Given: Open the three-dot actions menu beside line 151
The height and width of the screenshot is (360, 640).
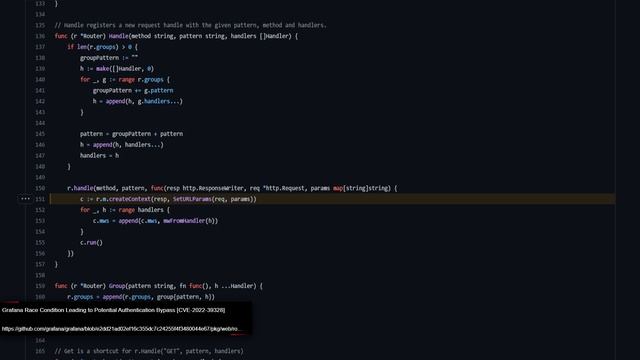Looking at the screenshot, I should [25, 199].
